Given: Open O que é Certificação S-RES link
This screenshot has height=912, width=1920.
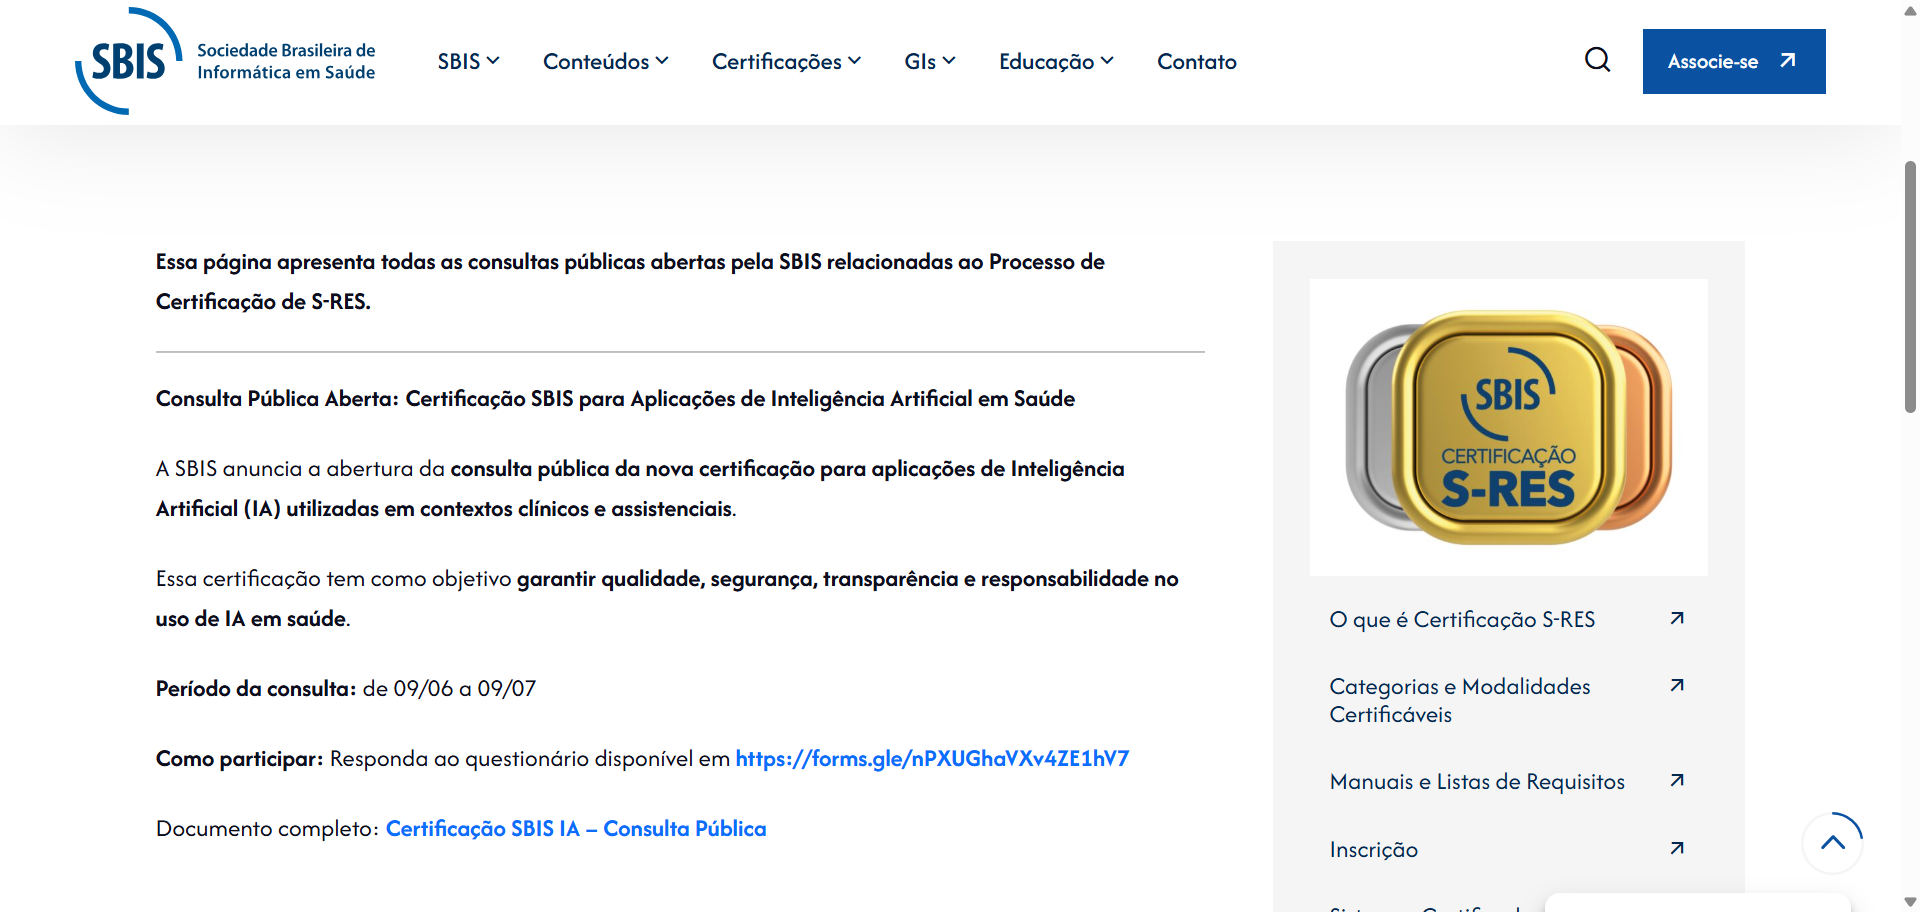Looking at the screenshot, I should click(x=1462, y=620).
